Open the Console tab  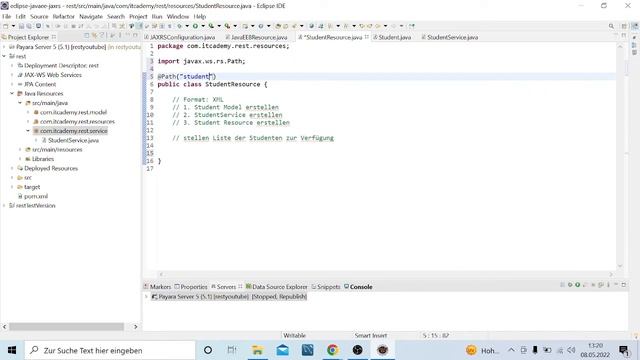[358, 287]
